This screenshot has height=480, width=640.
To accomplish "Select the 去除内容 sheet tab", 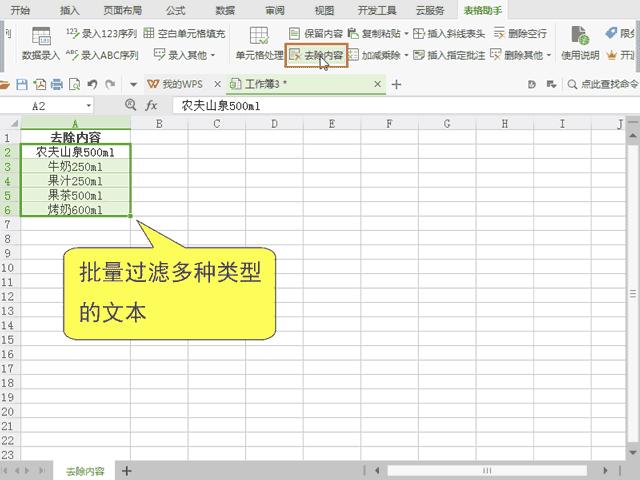I will point(85,471).
